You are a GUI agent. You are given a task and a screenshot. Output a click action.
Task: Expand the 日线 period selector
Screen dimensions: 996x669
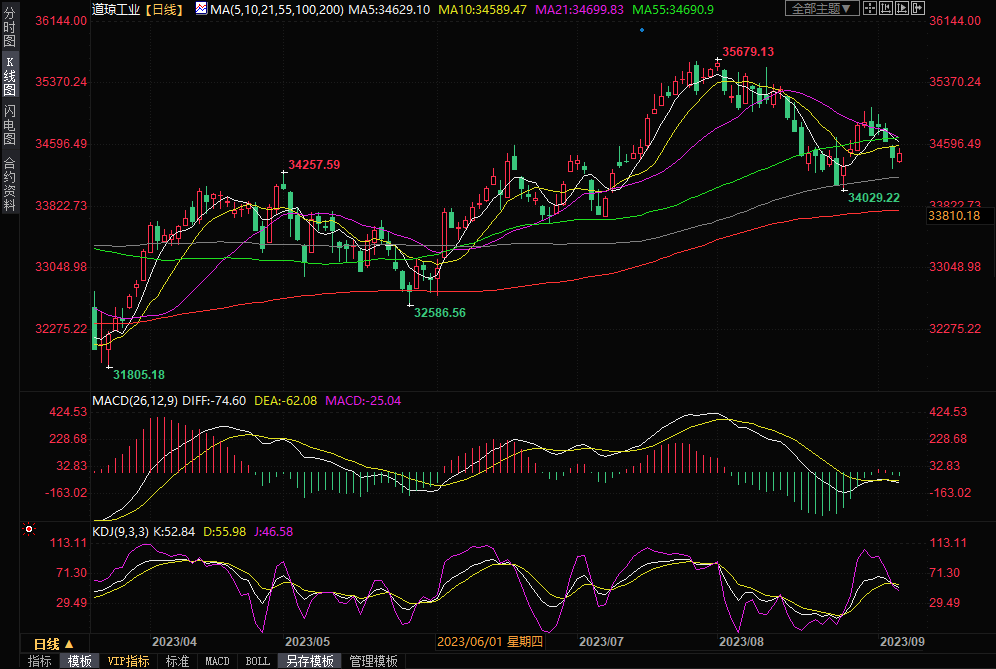pos(53,643)
